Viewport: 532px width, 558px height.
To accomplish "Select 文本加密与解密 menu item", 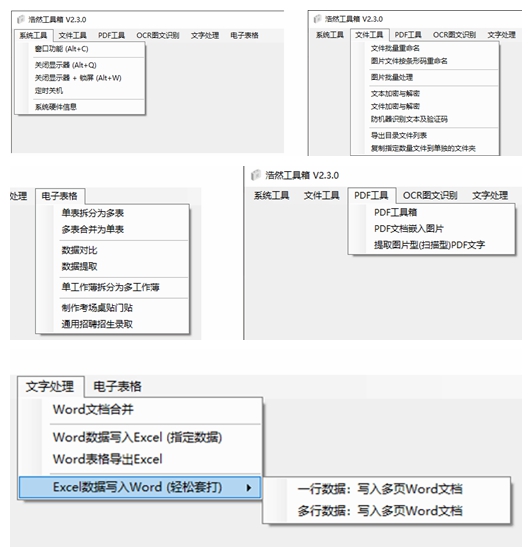I will [x=395, y=94].
